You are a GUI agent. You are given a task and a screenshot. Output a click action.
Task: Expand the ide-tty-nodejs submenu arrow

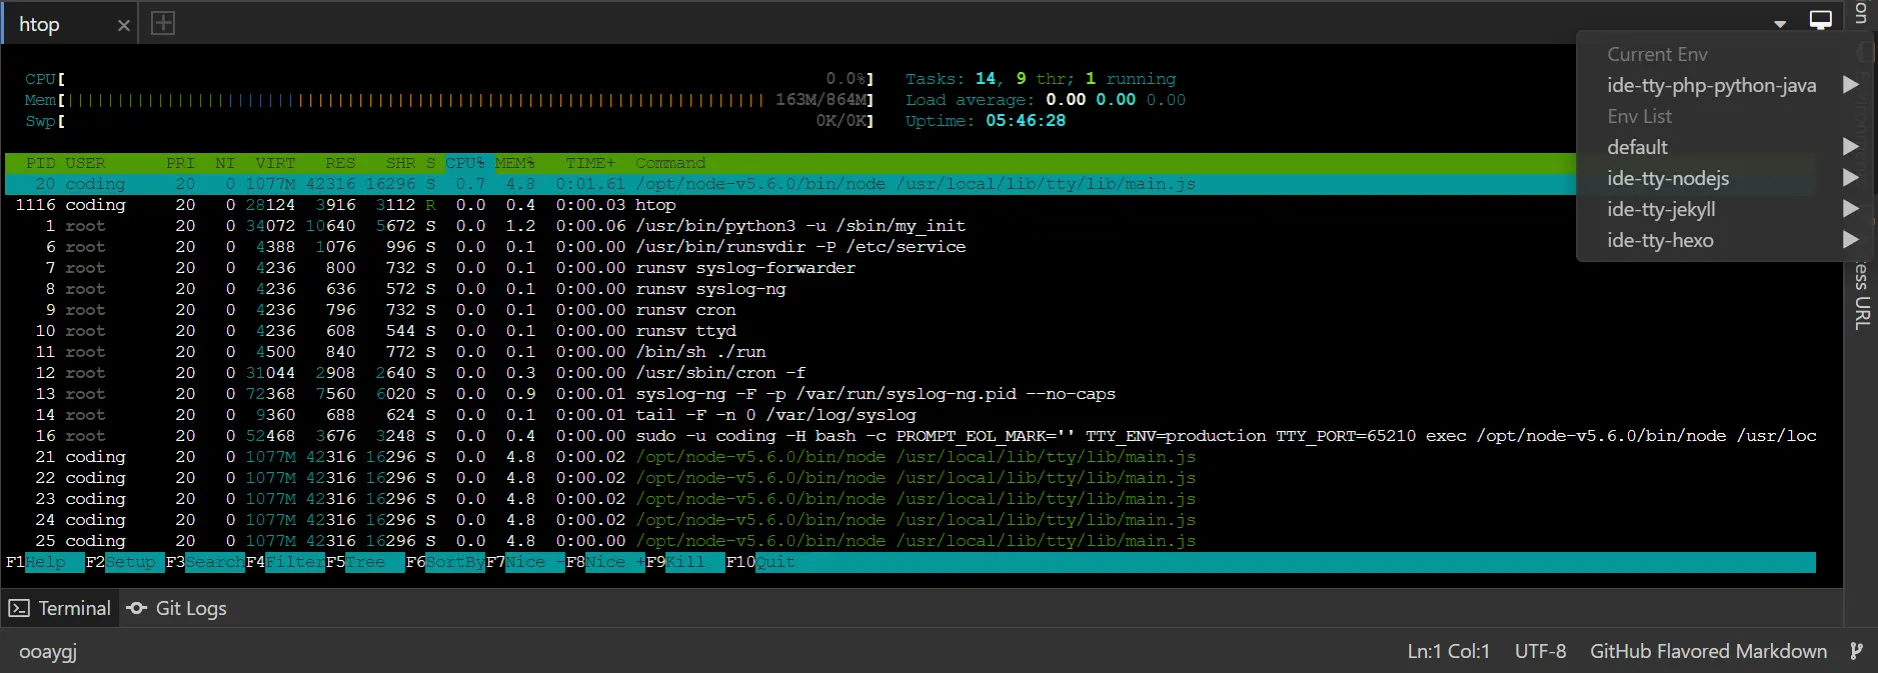(x=1851, y=178)
